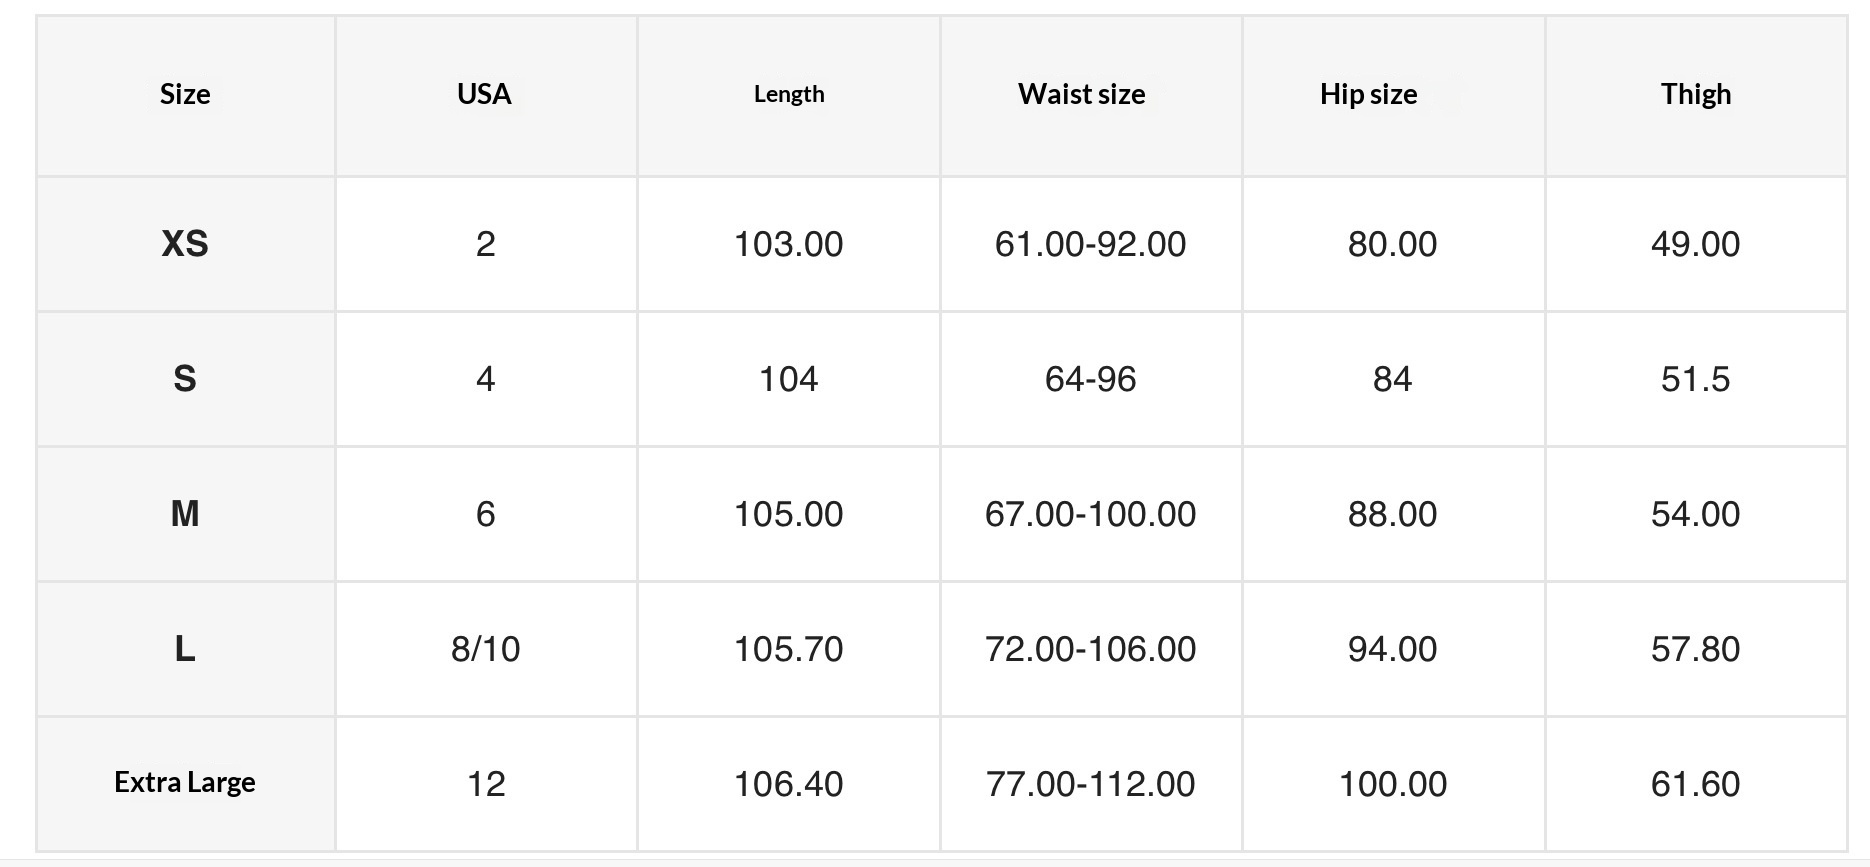Select the Extra Large row label

[185, 782]
